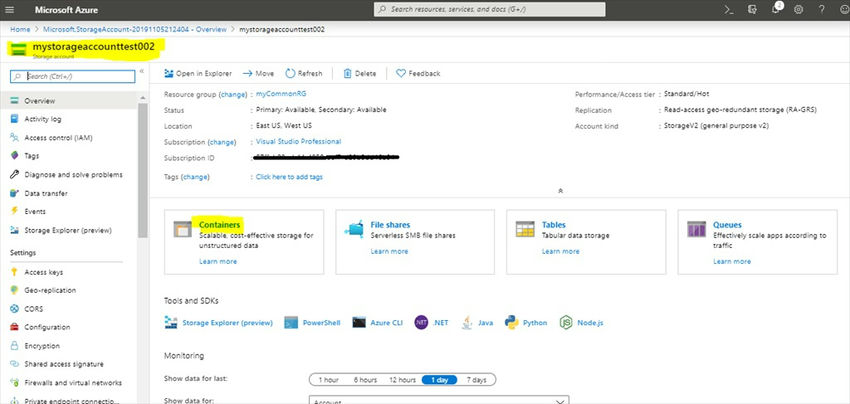Click the Move toolbar button
Viewport: 850px width, 404px height.
coord(258,73)
